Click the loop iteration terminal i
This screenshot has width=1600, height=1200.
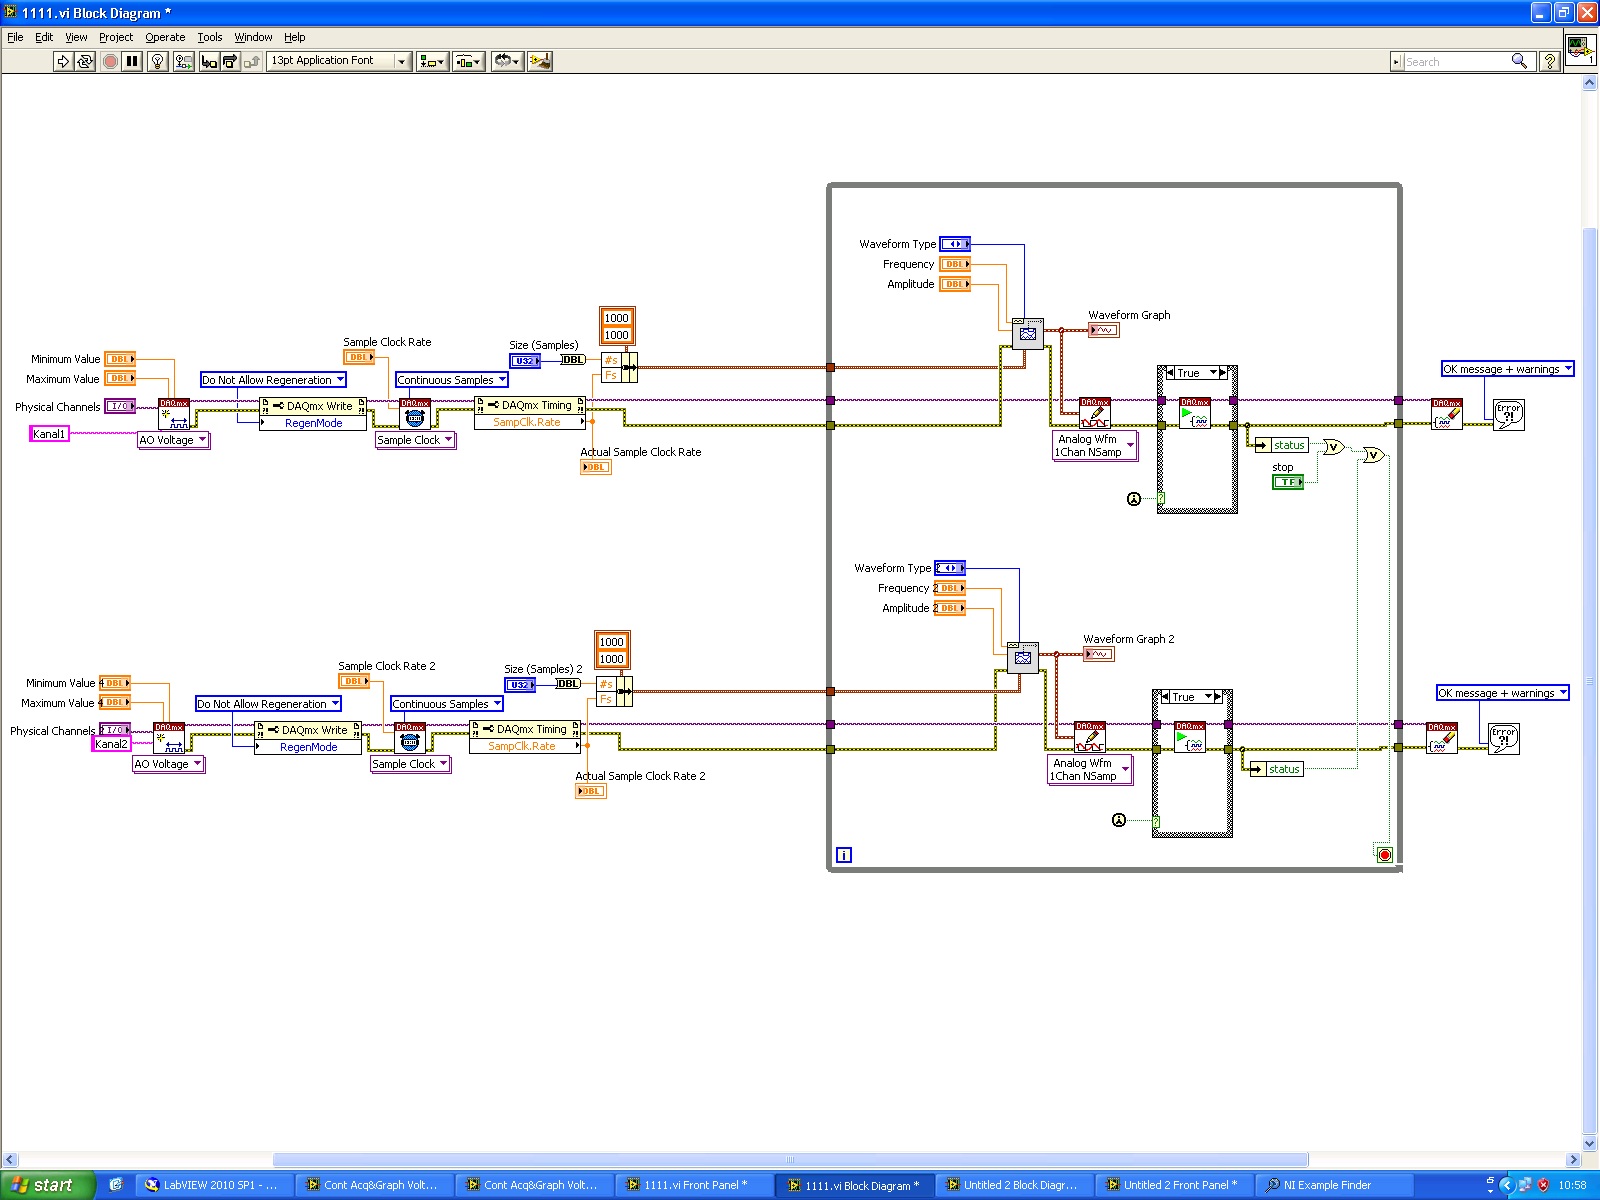click(844, 855)
